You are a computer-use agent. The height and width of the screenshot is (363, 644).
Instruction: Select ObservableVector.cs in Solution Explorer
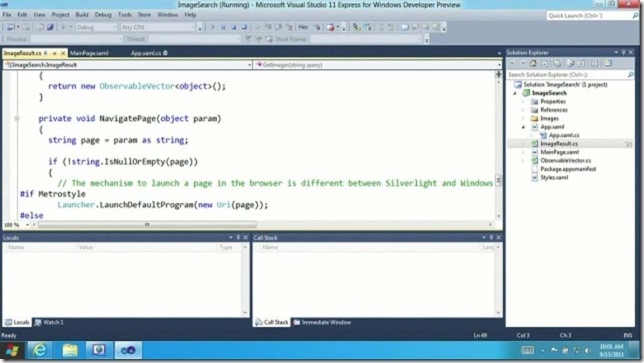[566, 161]
